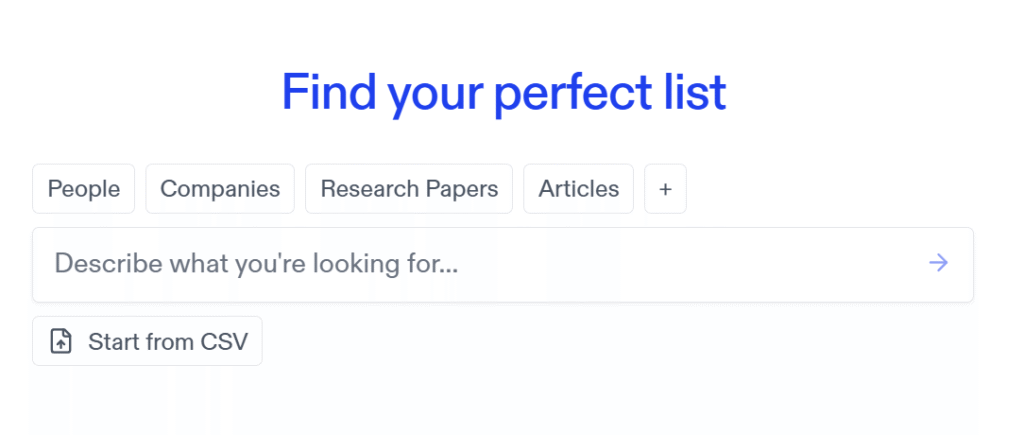Open the CSV import option

coord(147,342)
